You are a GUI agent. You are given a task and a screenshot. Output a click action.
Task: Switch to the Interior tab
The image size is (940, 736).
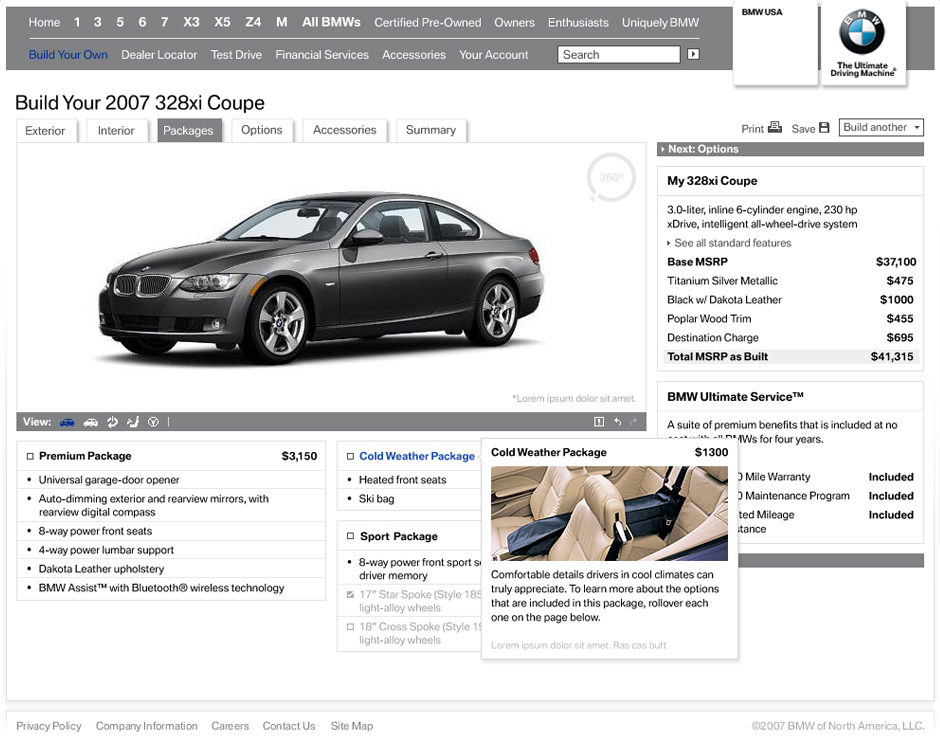point(116,131)
